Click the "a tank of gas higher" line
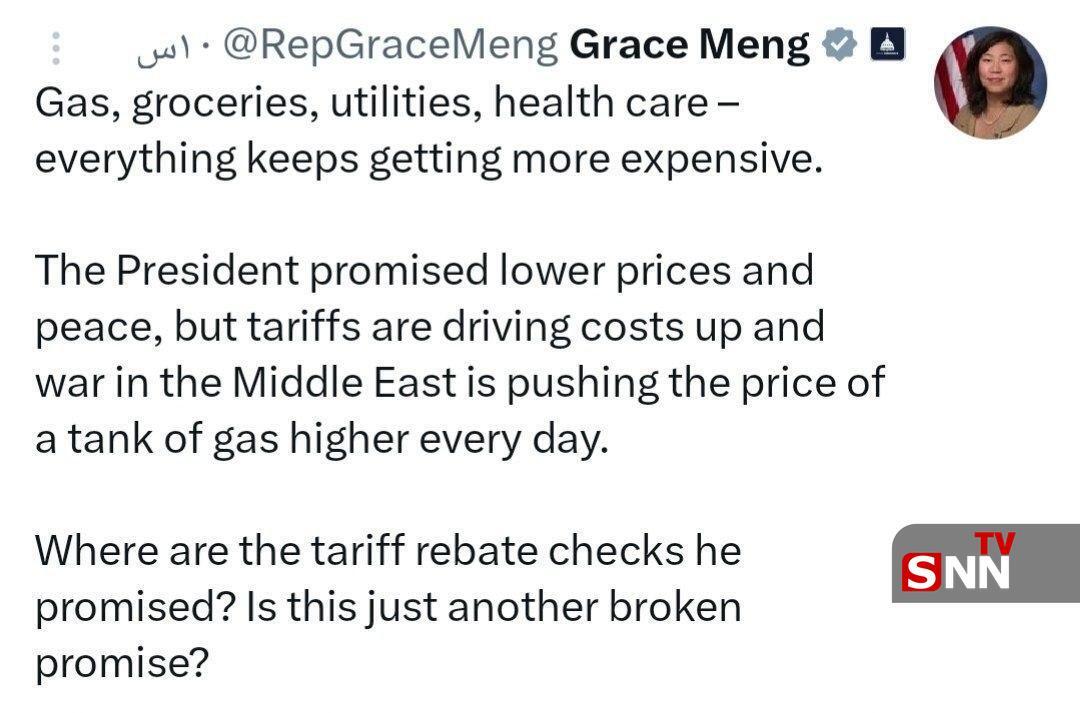 click(x=321, y=439)
